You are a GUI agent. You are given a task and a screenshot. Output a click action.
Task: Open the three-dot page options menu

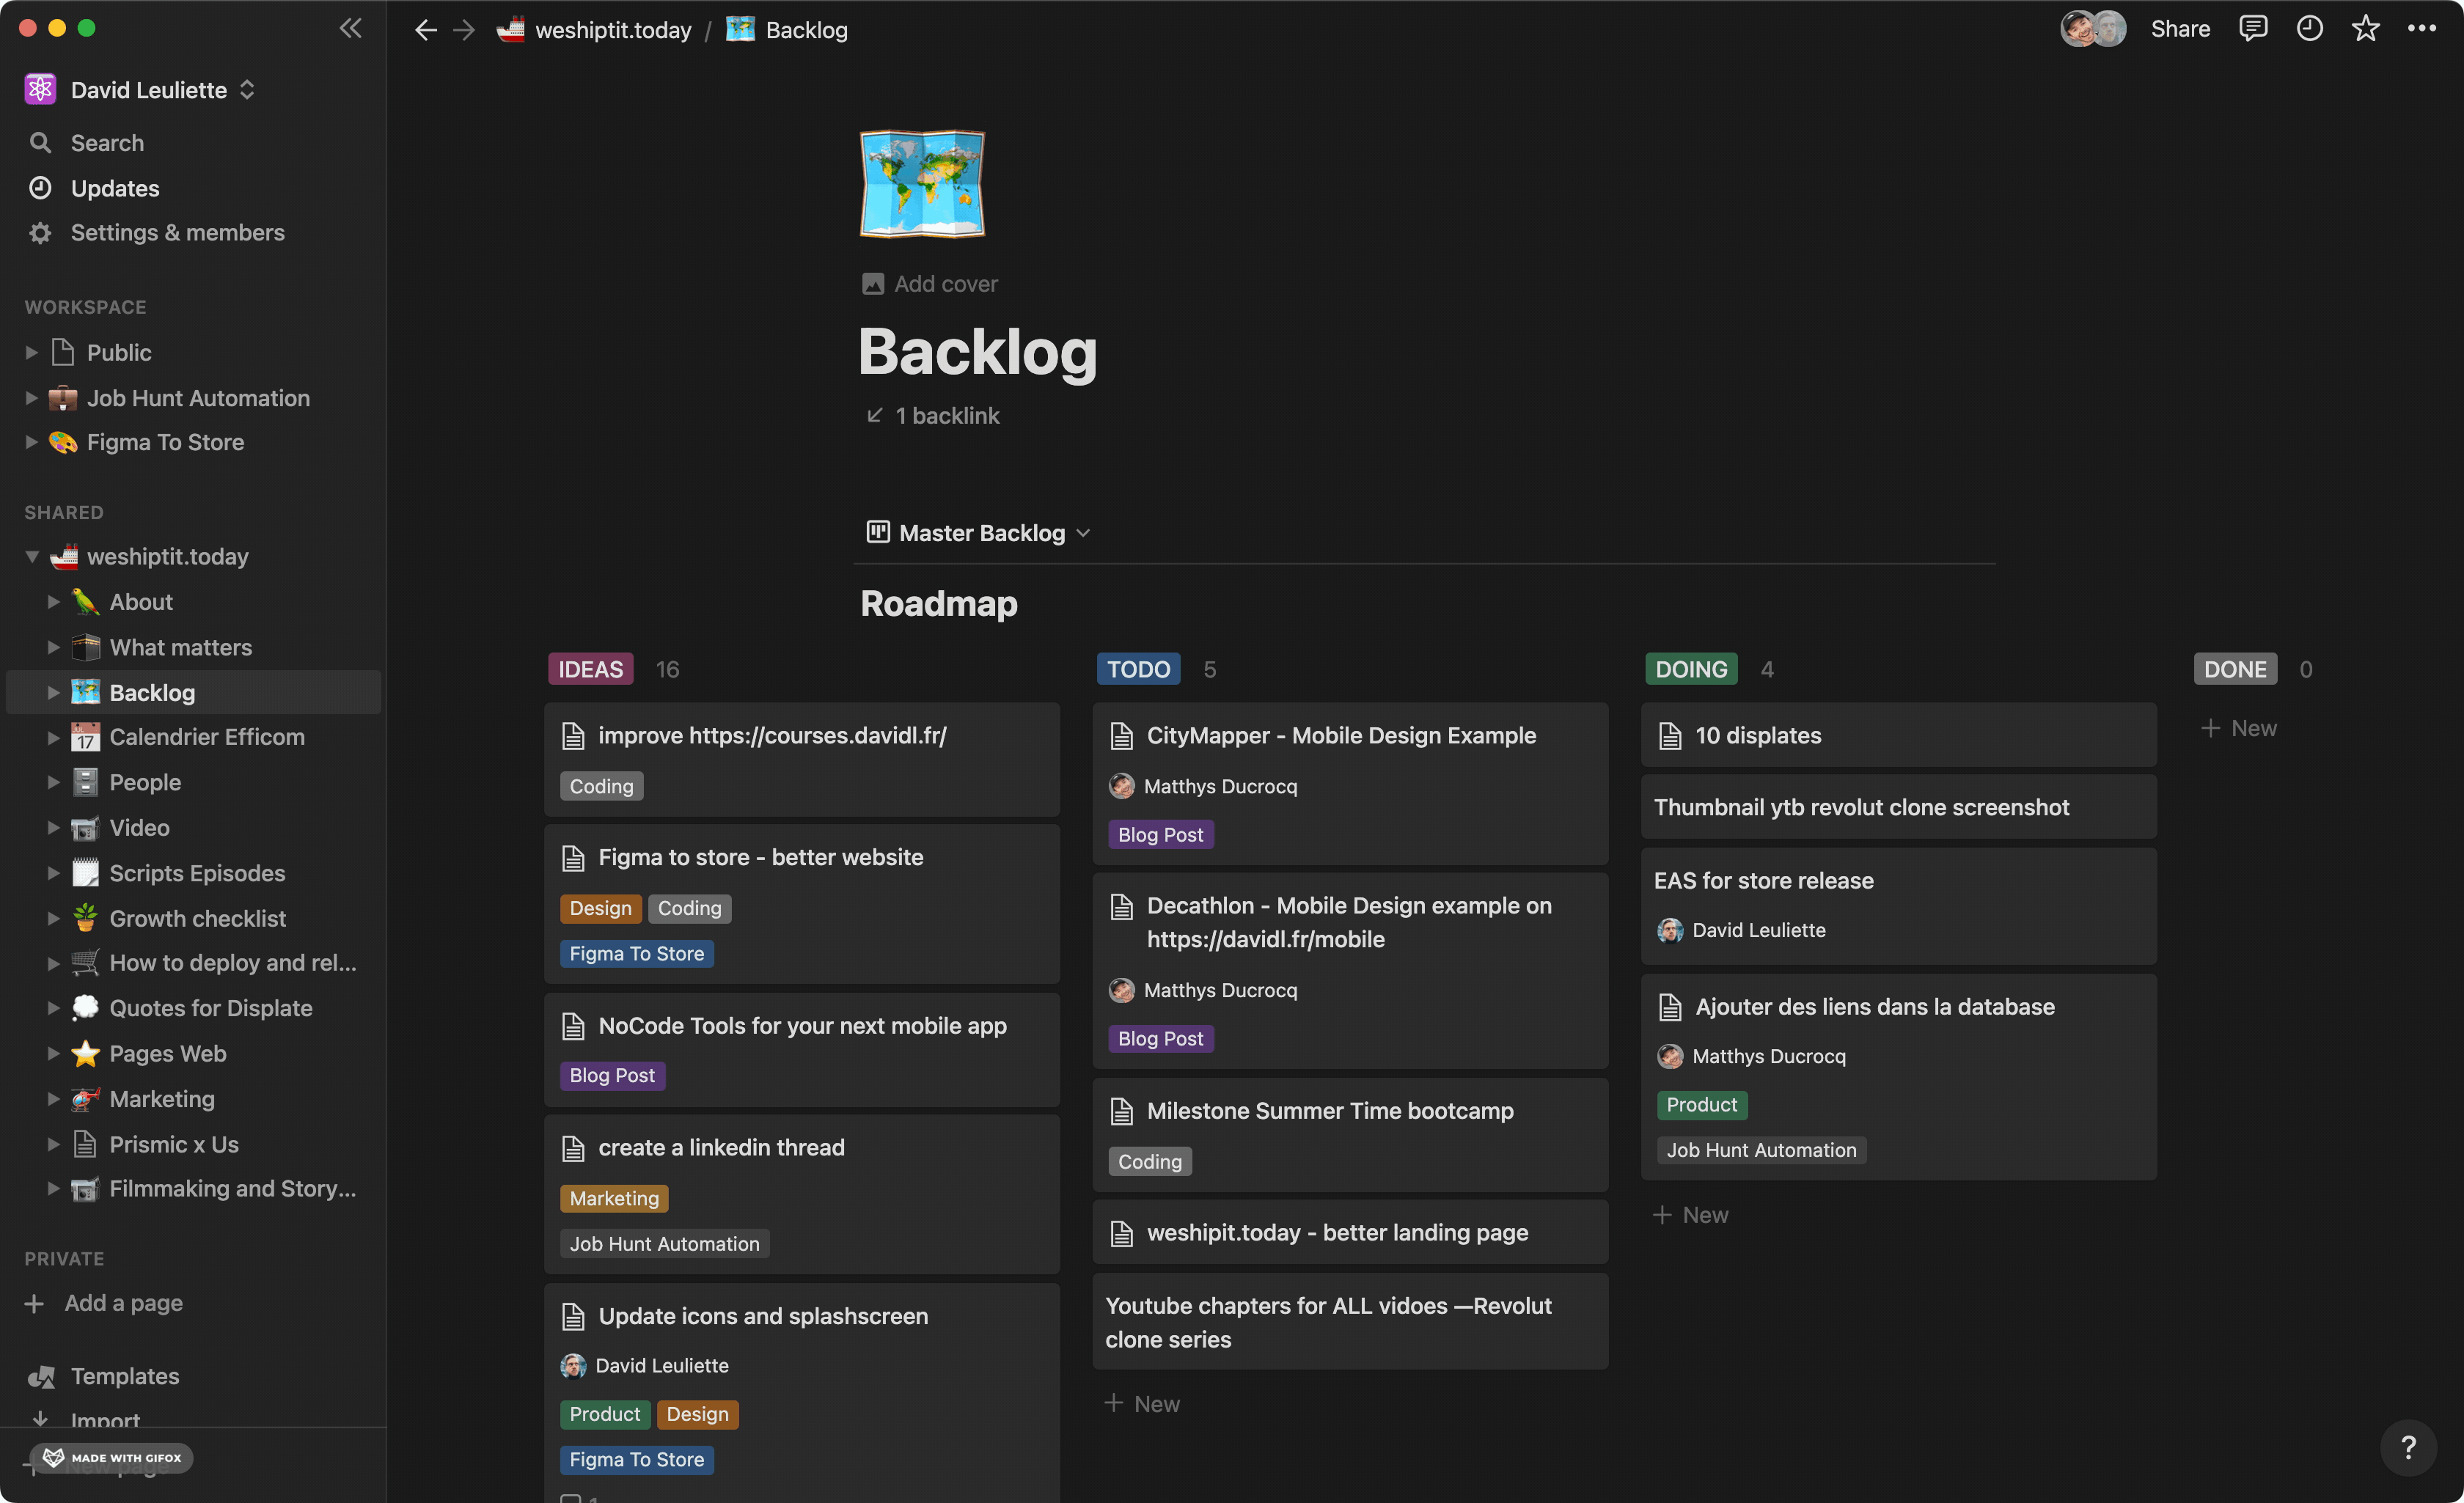[x=2421, y=29]
